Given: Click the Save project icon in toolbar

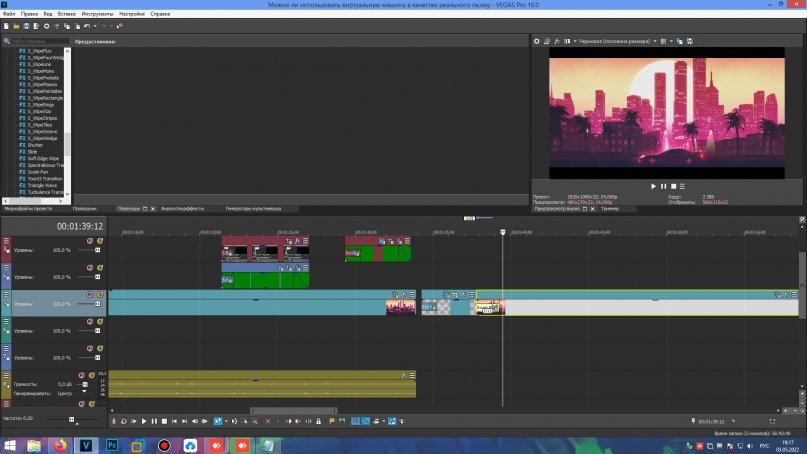Looking at the screenshot, I should pos(25,25).
